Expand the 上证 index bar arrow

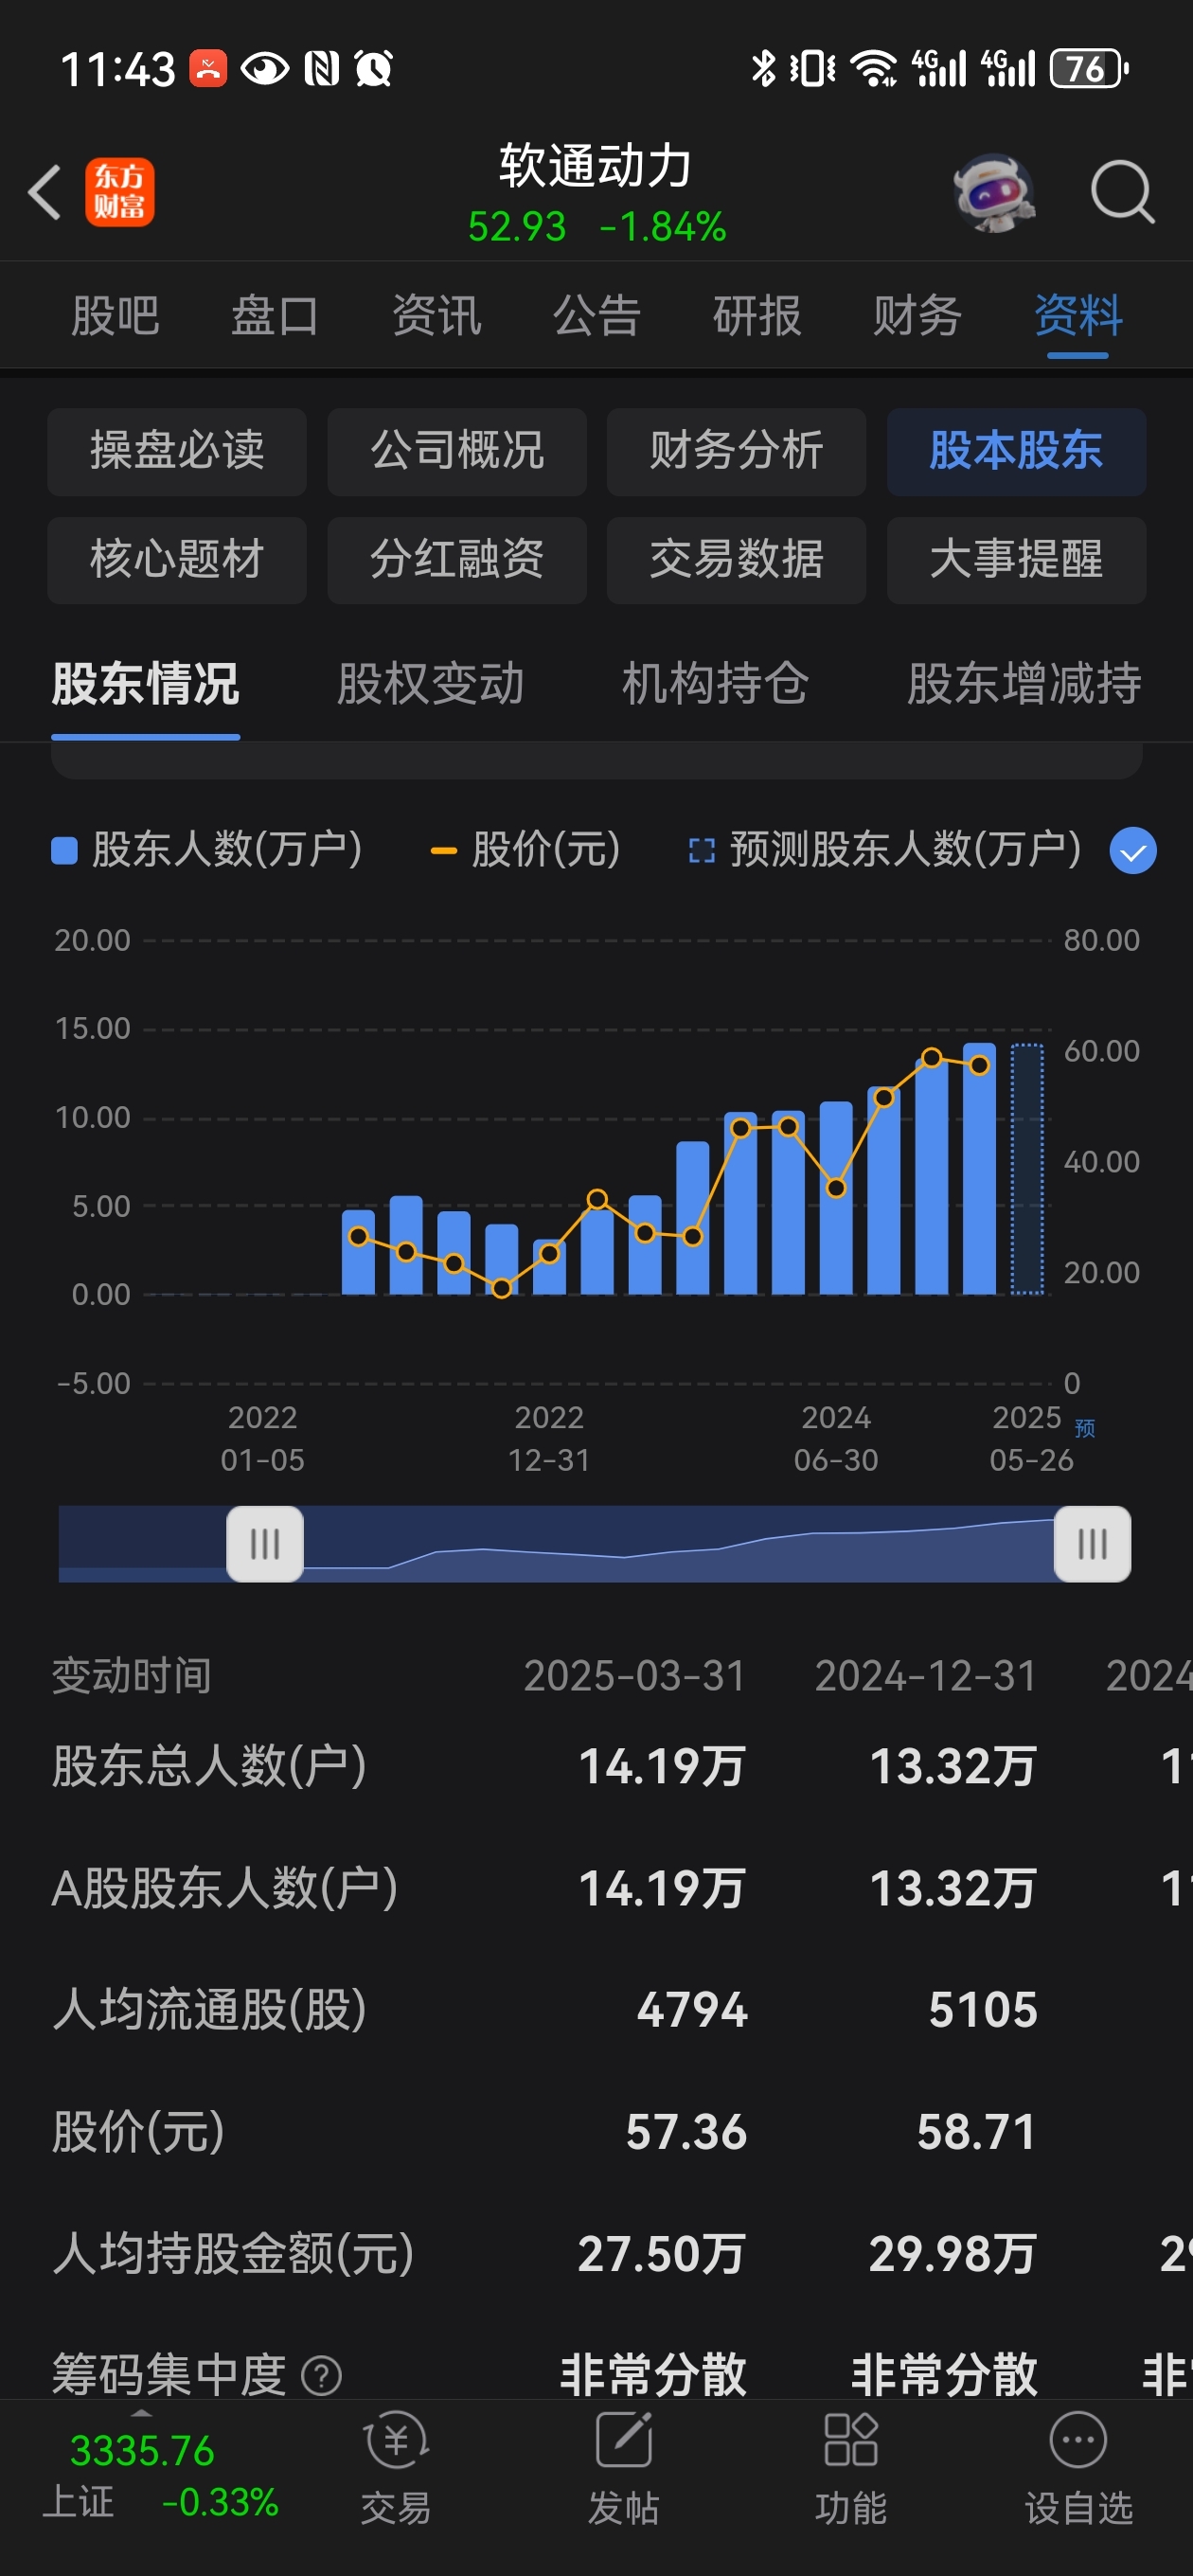click(x=142, y=2413)
